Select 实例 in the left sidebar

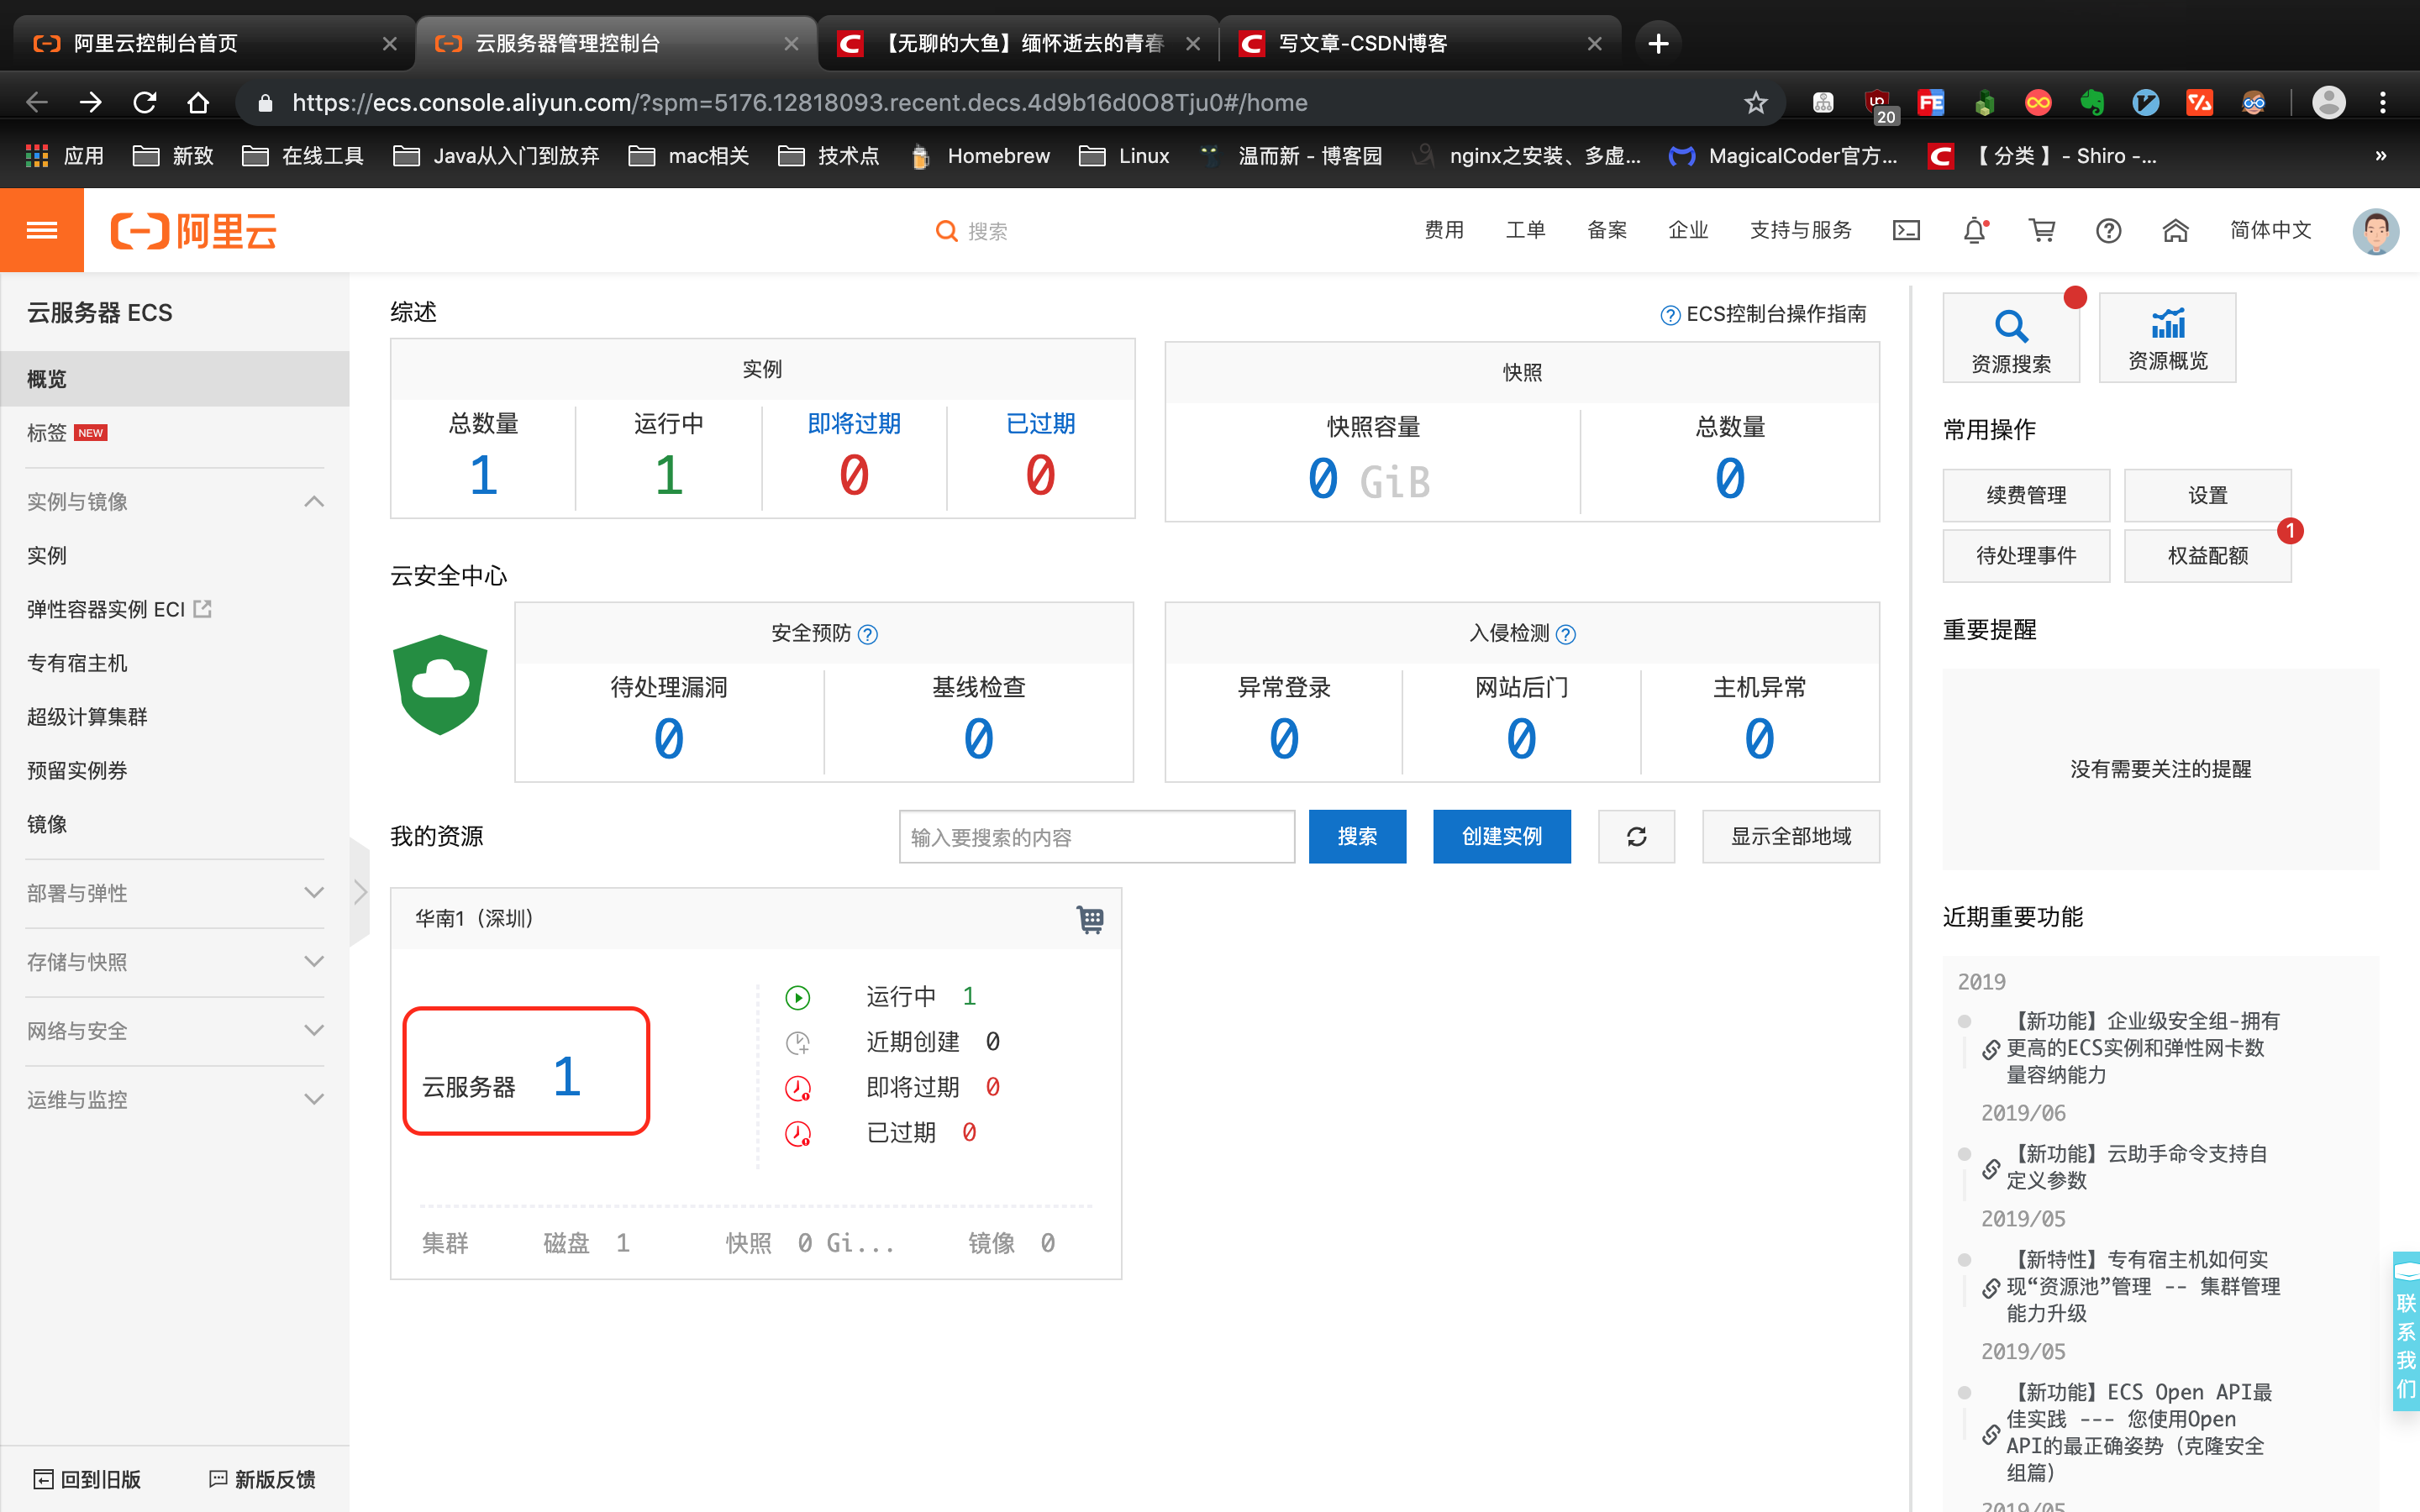pos(47,555)
